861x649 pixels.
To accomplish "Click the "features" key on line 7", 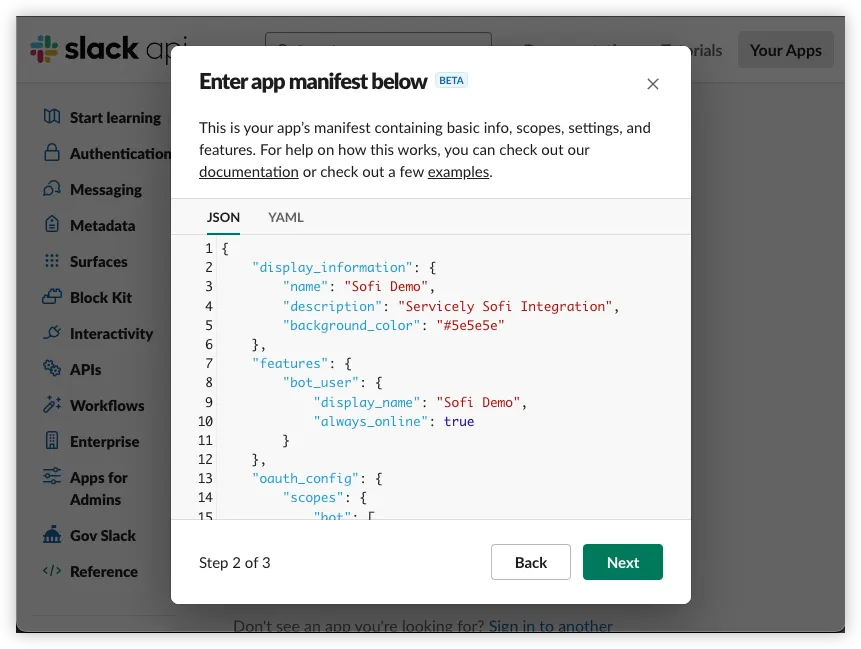I will pos(290,363).
